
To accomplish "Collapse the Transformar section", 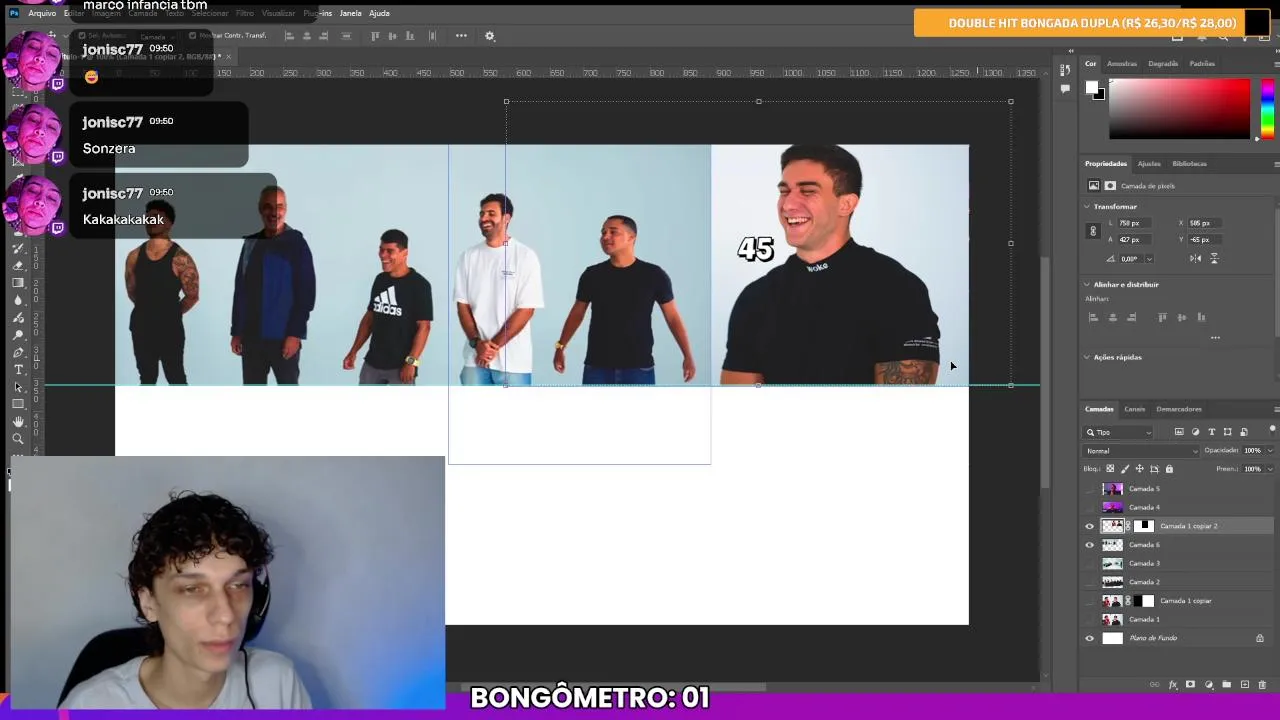I will 1087,207.
